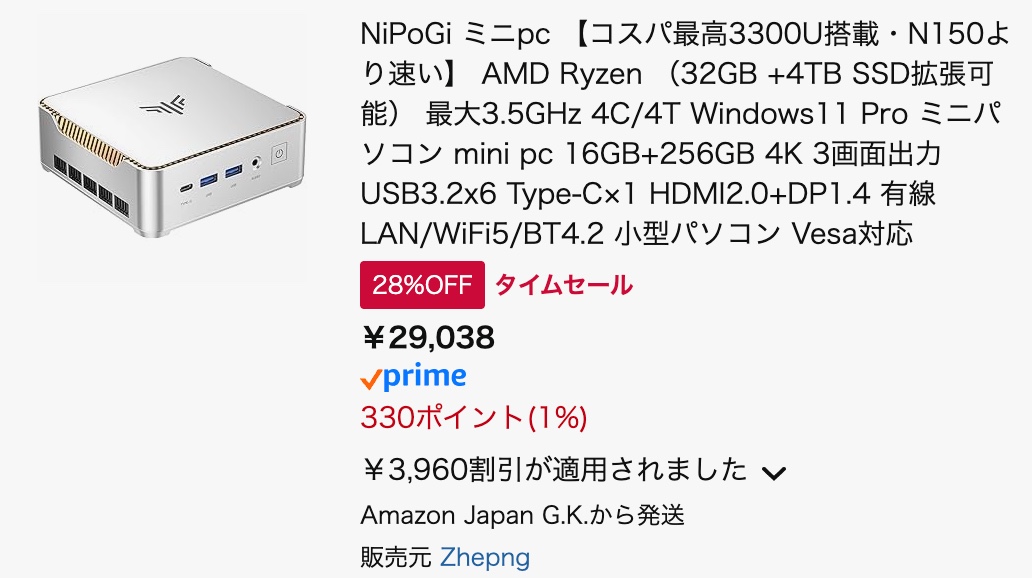The width and height of the screenshot is (1032, 578).
Task: Click the 28%OFF red badge
Action: pos(422,285)
